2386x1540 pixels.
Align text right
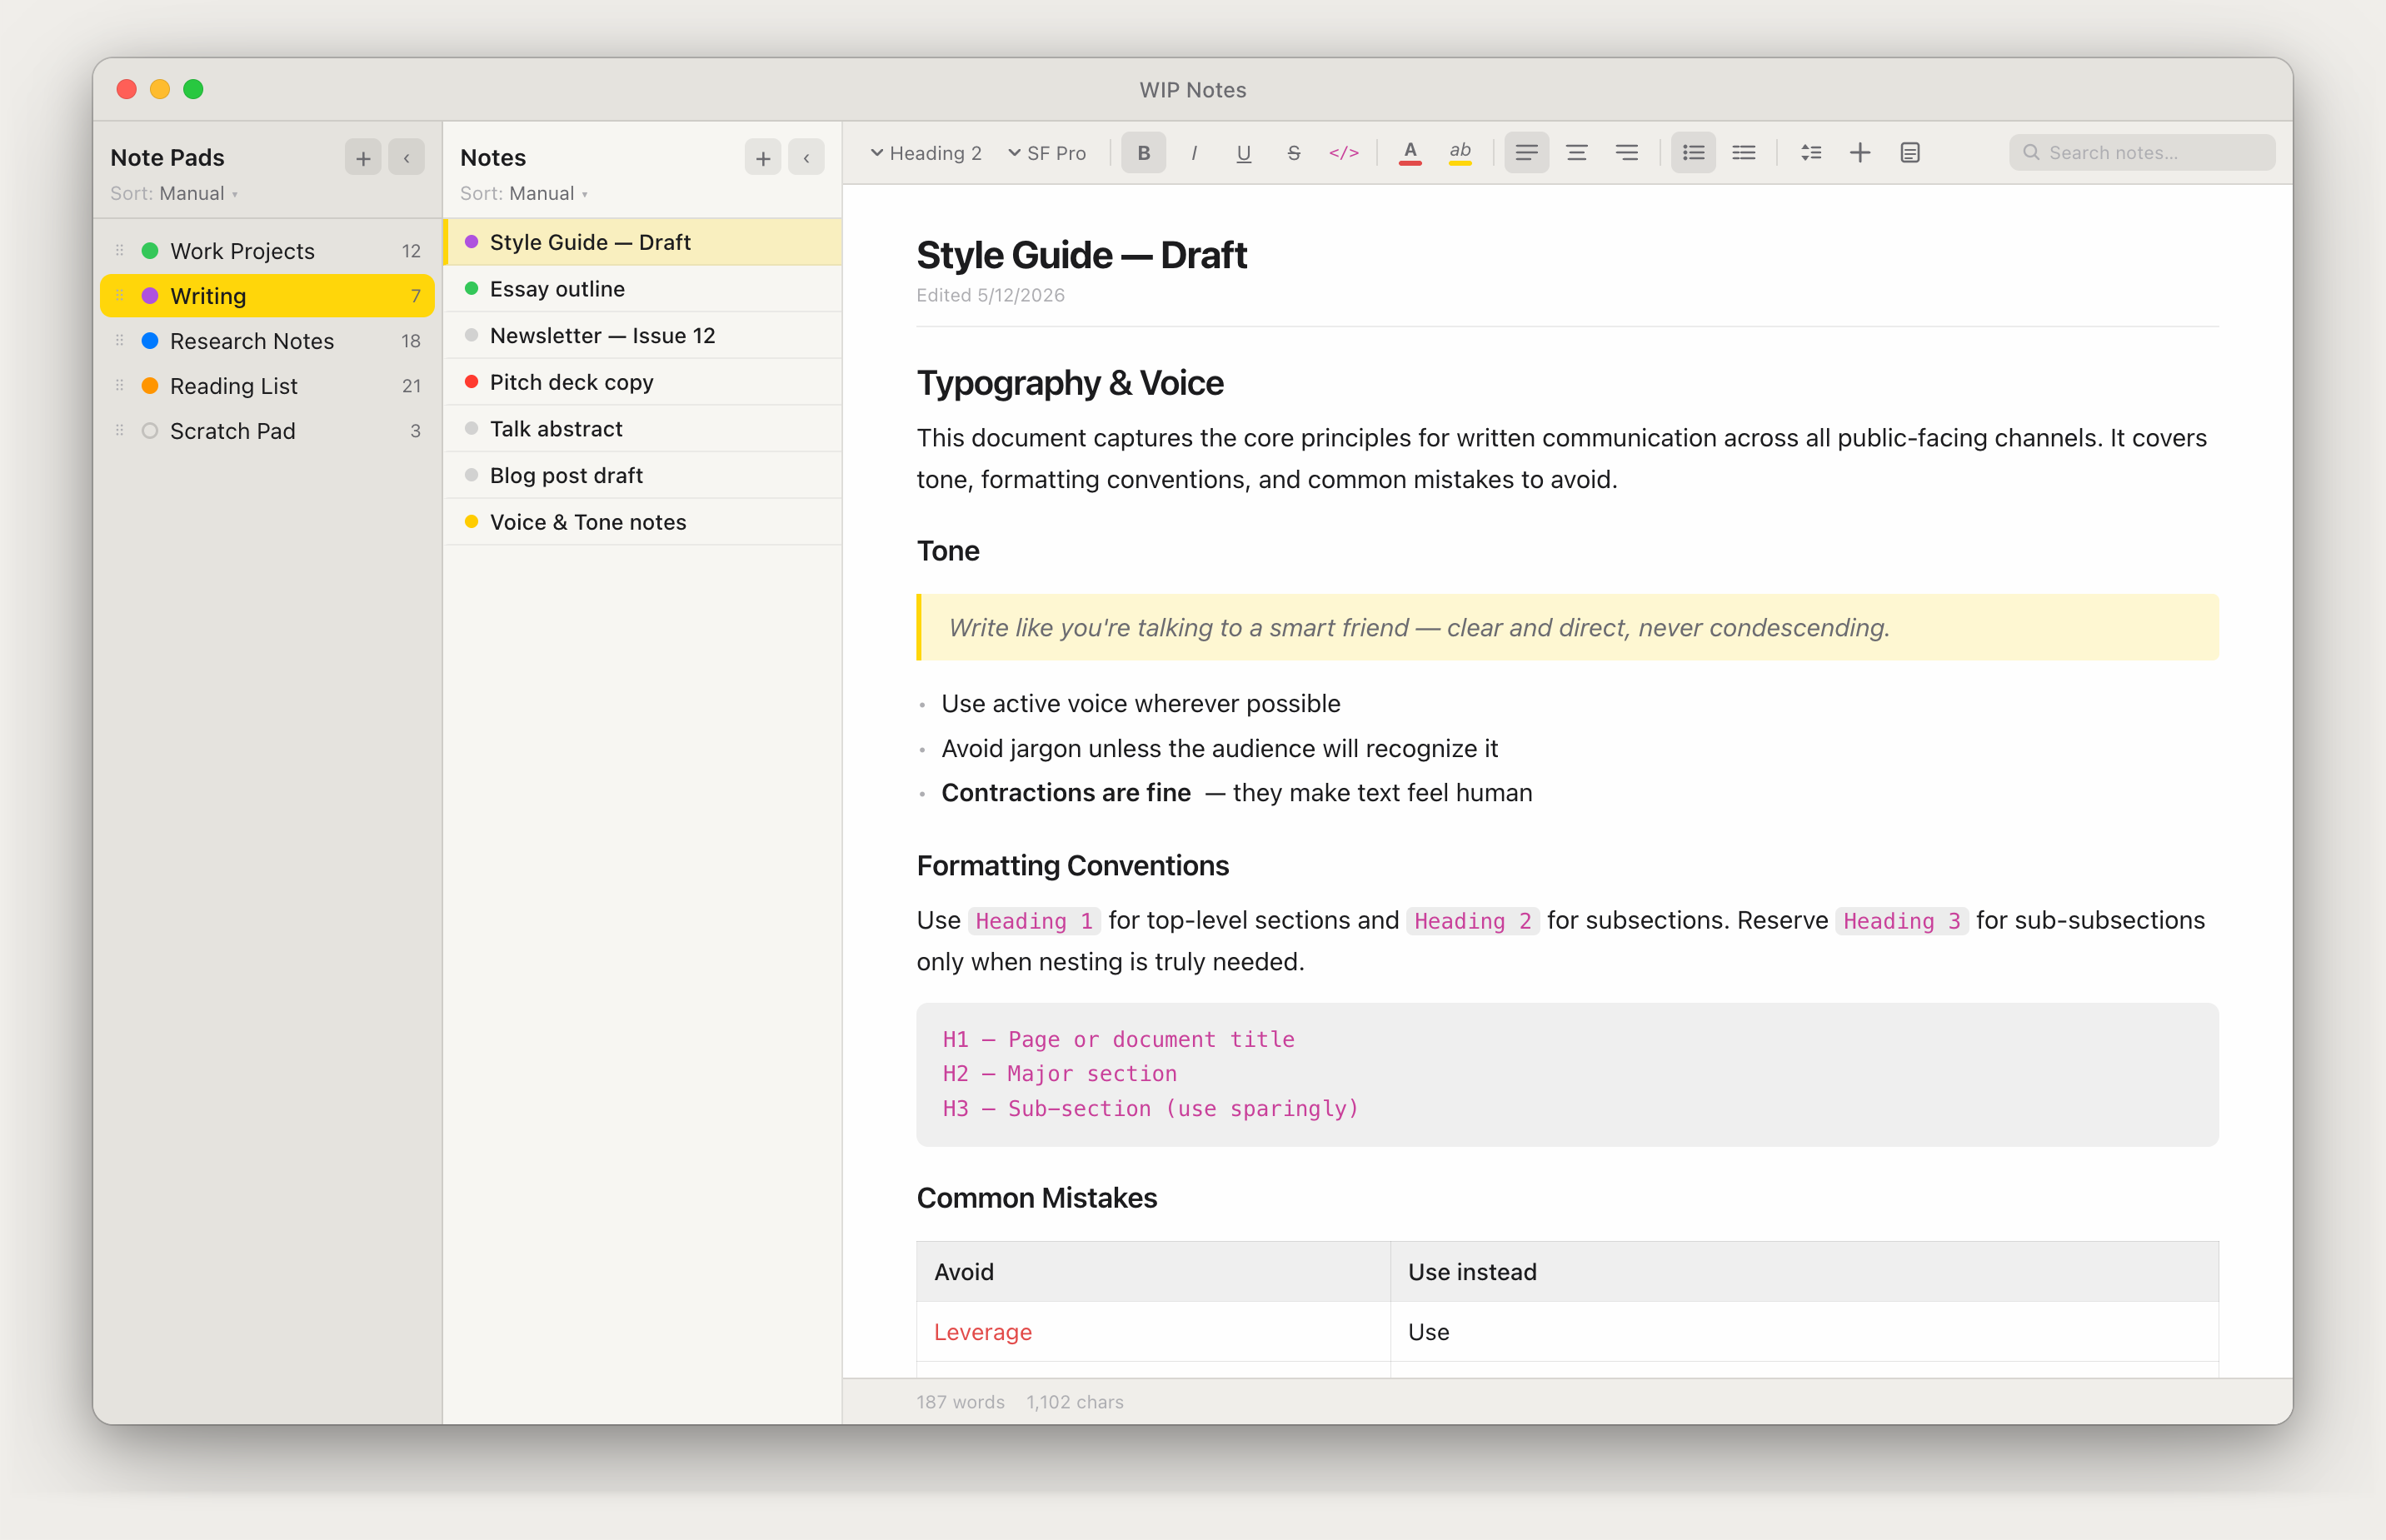[x=1626, y=153]
